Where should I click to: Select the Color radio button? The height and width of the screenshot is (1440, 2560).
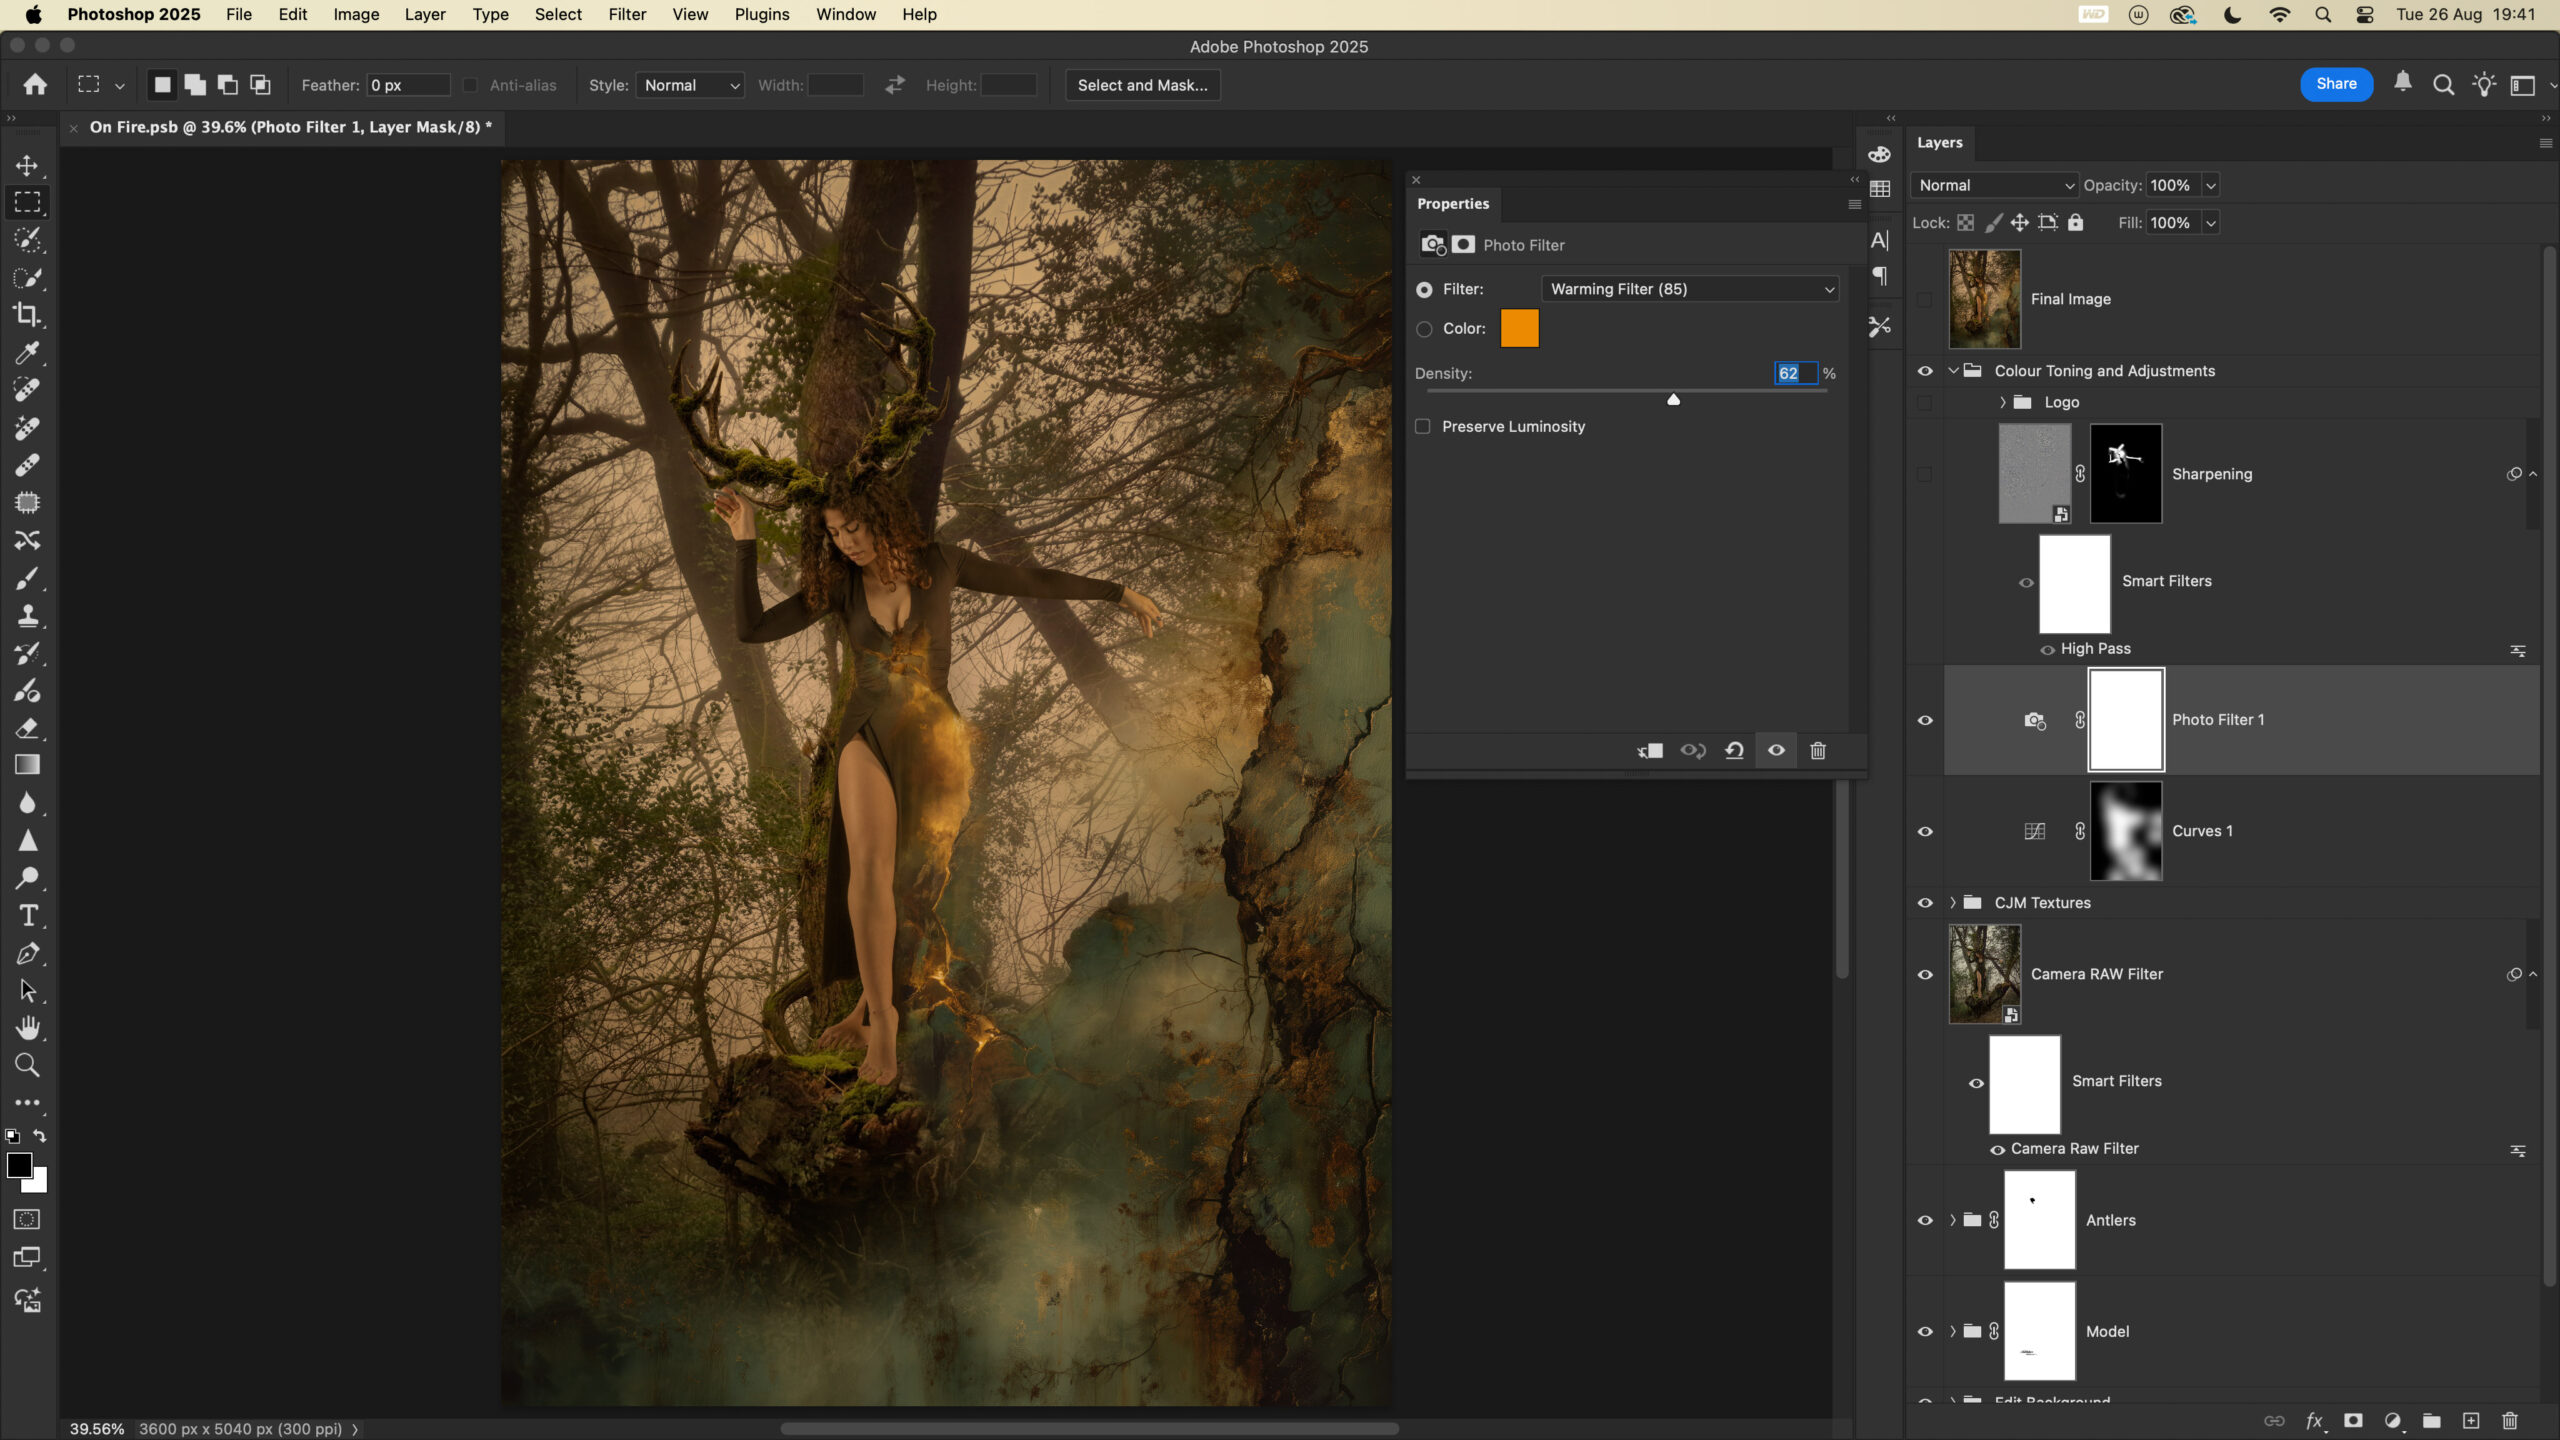pos(1424,329)
